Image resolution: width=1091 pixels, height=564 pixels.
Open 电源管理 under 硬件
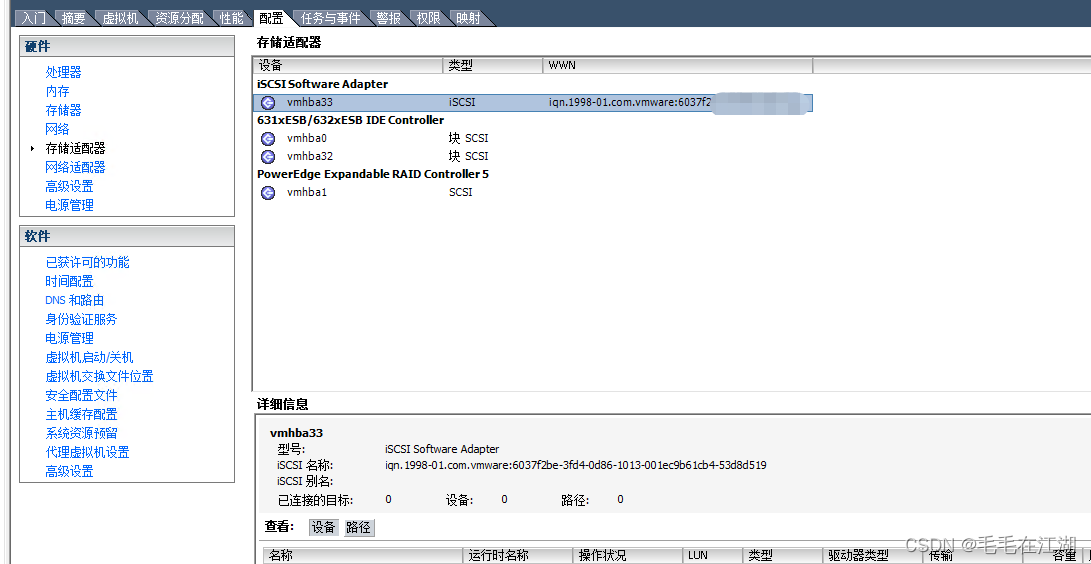pos(69,205)
